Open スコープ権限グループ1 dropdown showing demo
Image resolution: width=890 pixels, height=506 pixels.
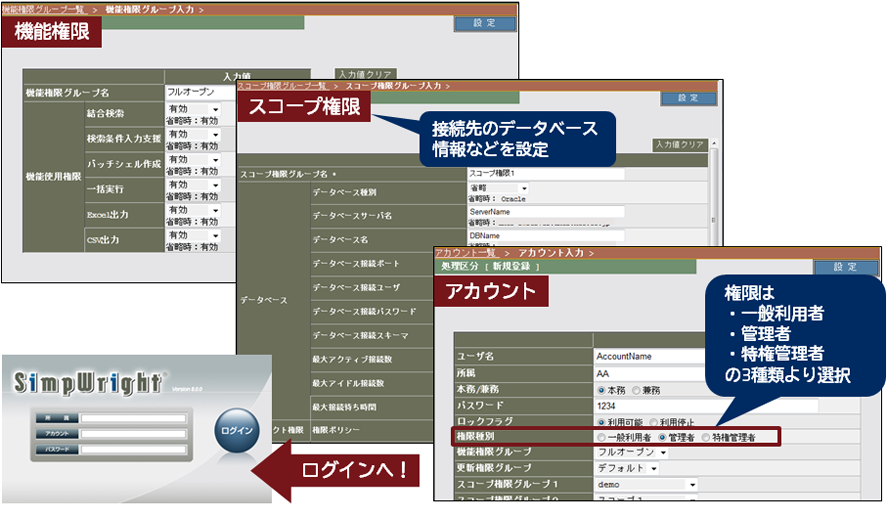click(646, 484)
